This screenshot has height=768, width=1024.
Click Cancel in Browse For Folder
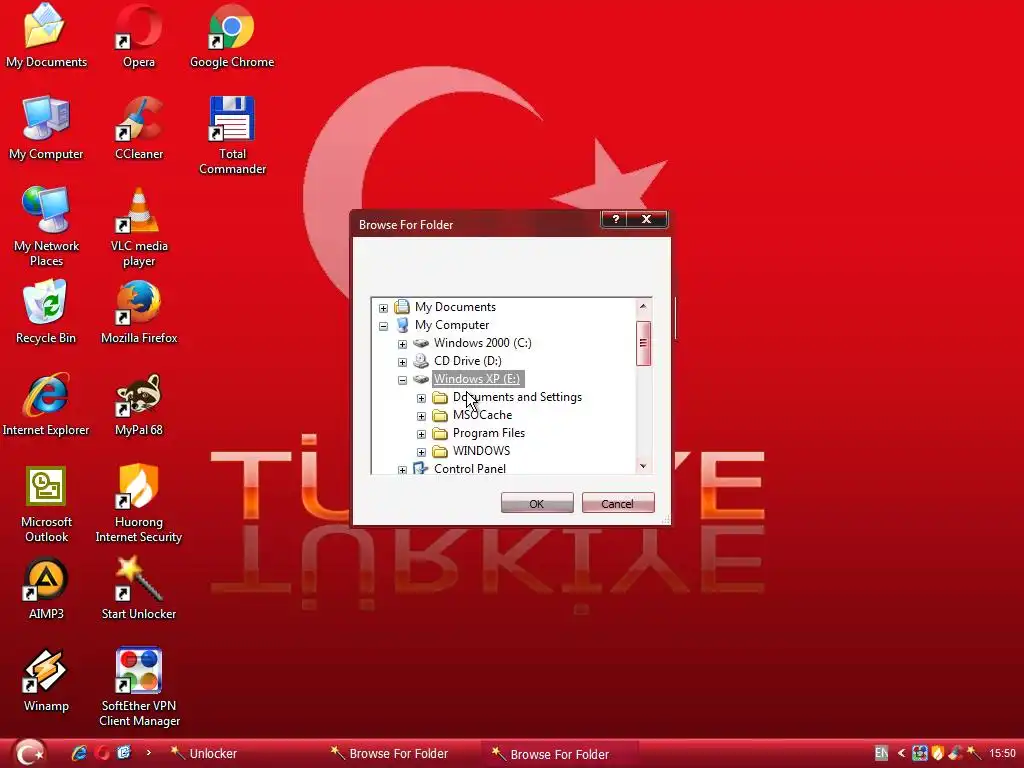618,504
